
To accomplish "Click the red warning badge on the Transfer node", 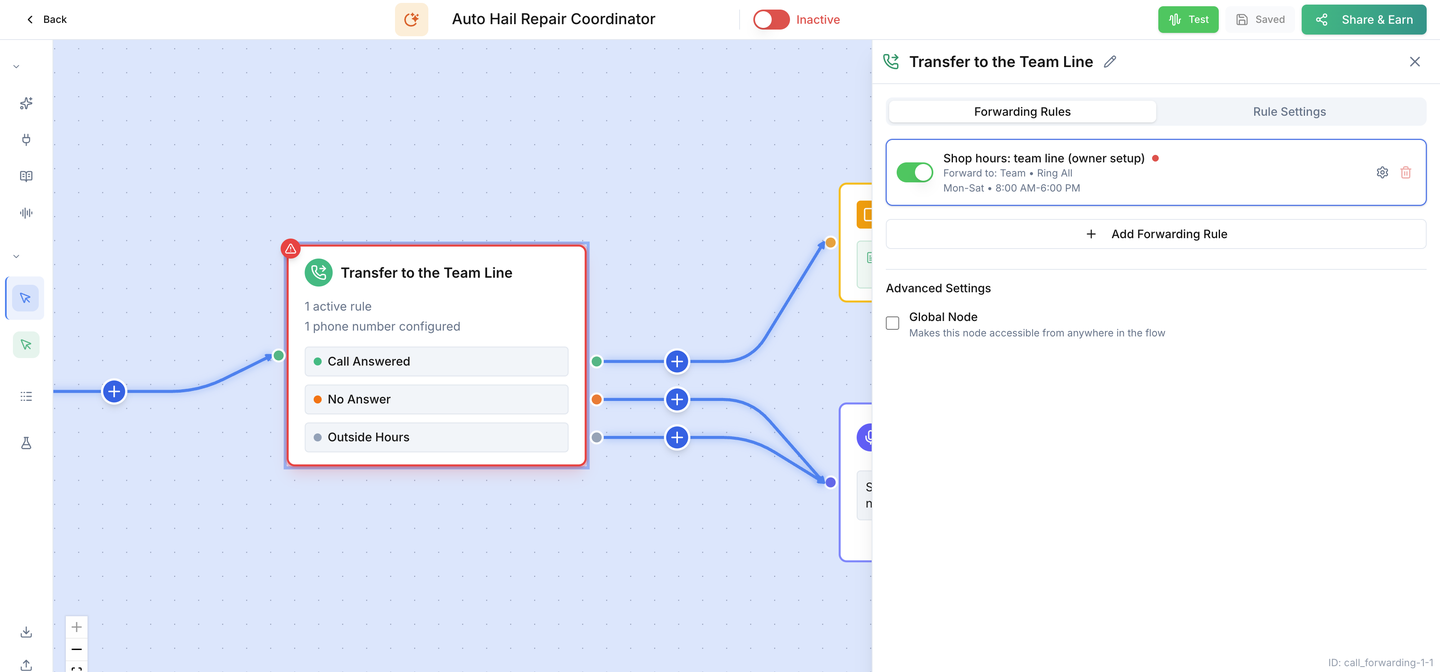I will [290, 248].
